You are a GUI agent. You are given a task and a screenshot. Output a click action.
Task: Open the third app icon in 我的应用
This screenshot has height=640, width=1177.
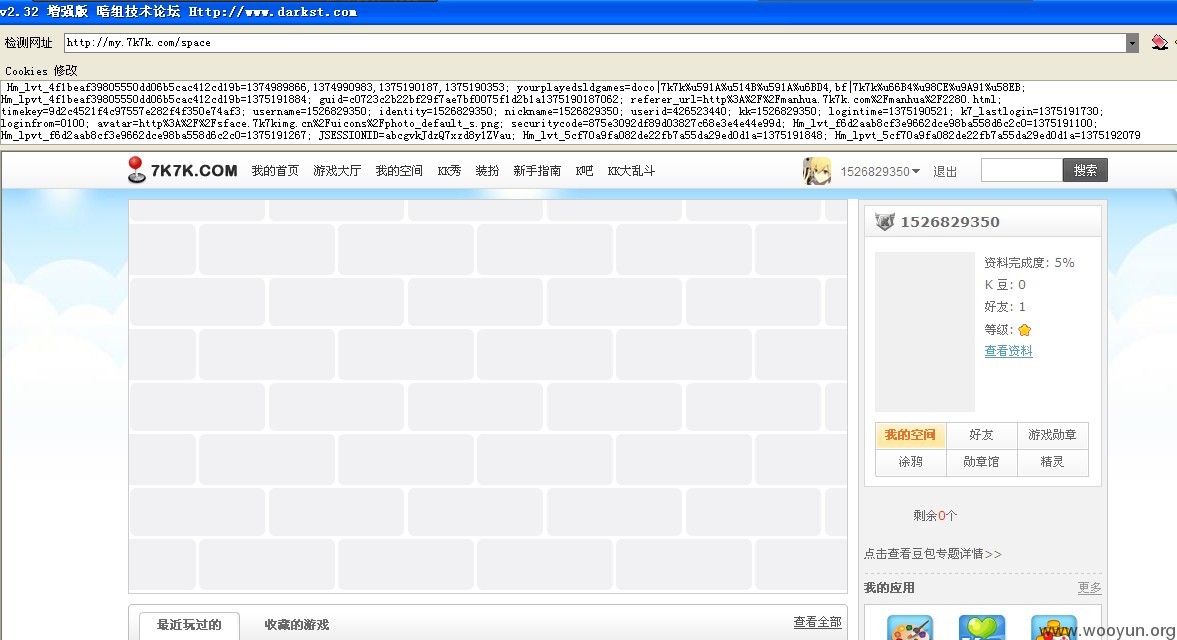pos(1054,628)
